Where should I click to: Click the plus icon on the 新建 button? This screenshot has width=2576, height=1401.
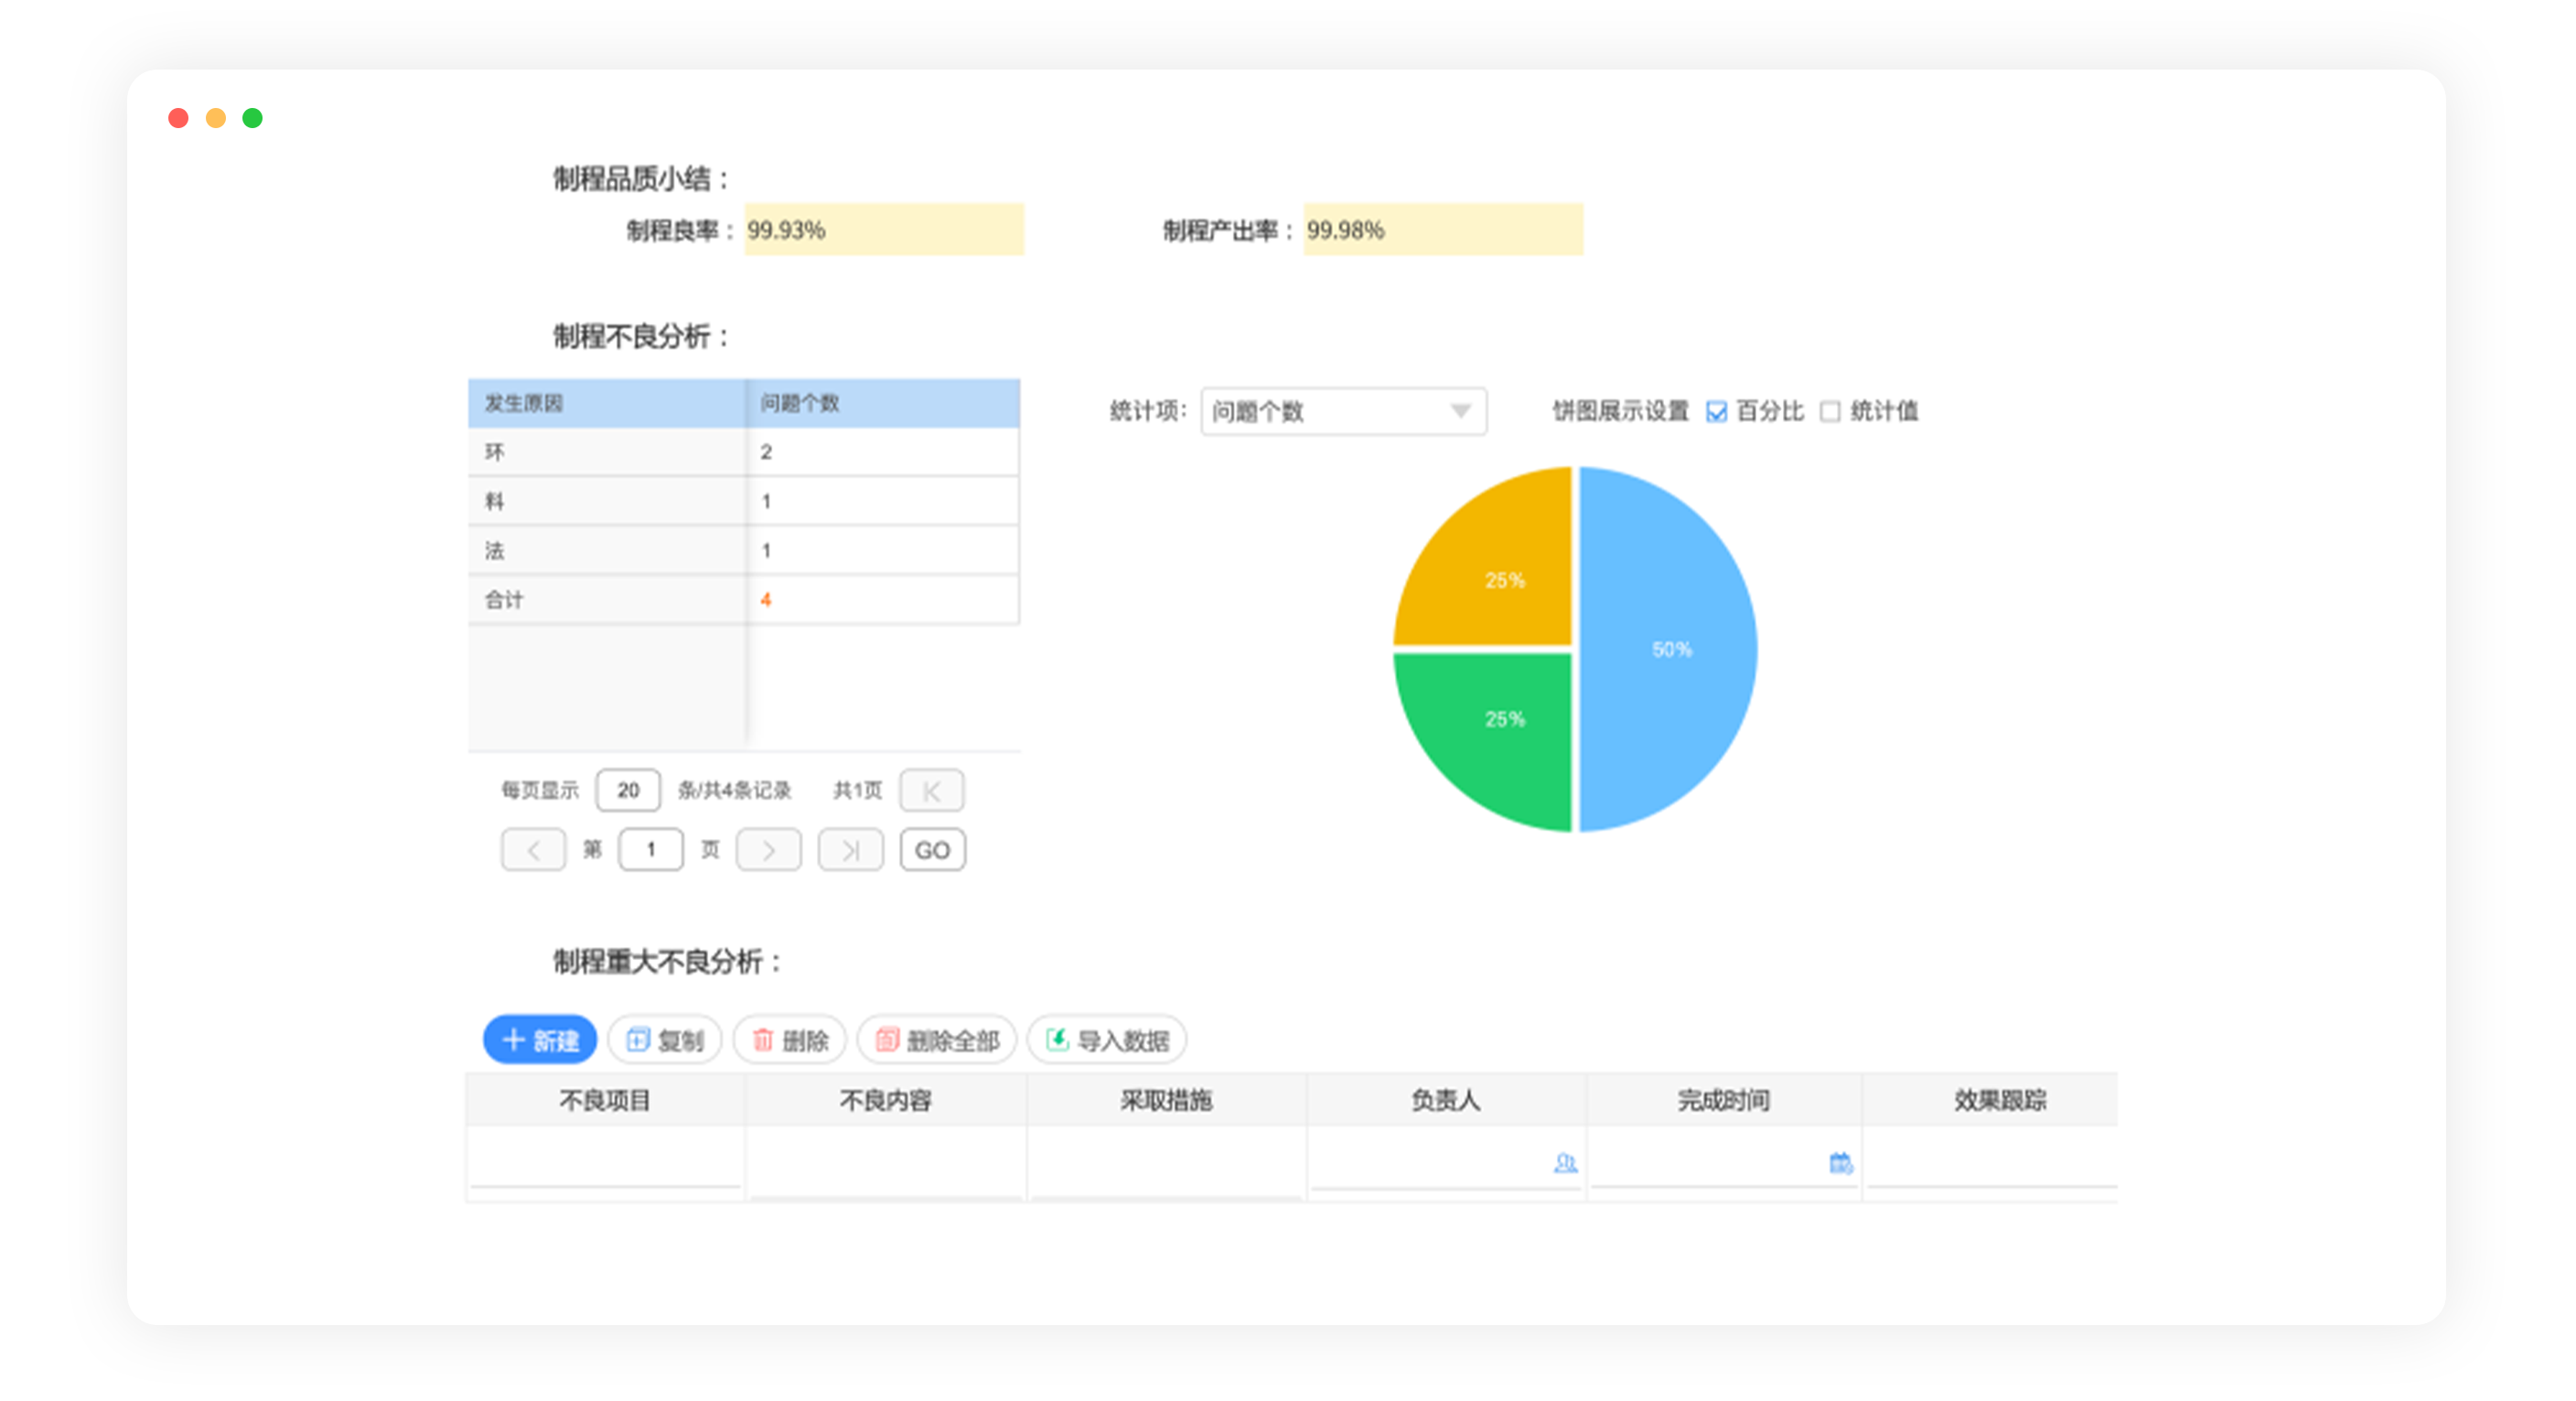[512, 1040]
